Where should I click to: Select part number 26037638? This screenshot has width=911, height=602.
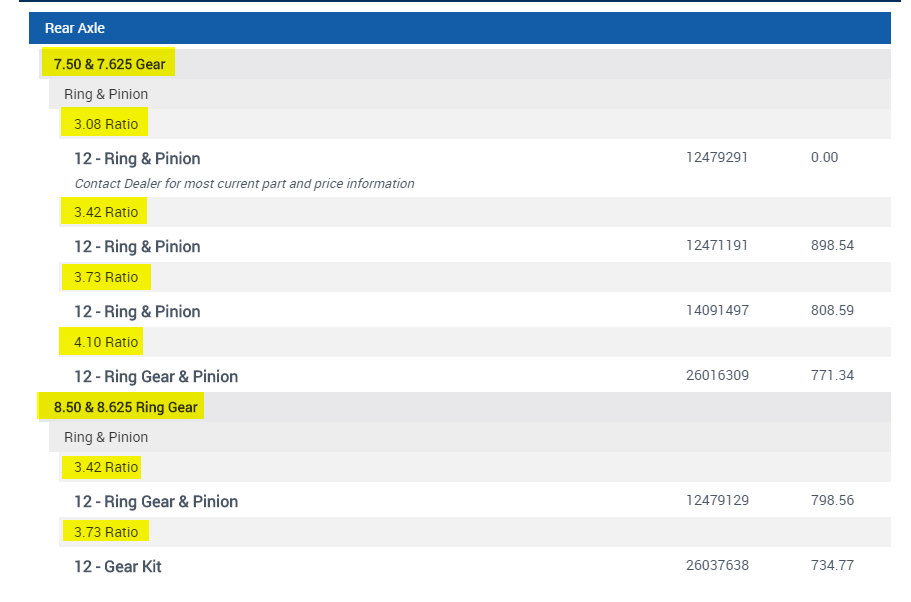tap(717, 565)
